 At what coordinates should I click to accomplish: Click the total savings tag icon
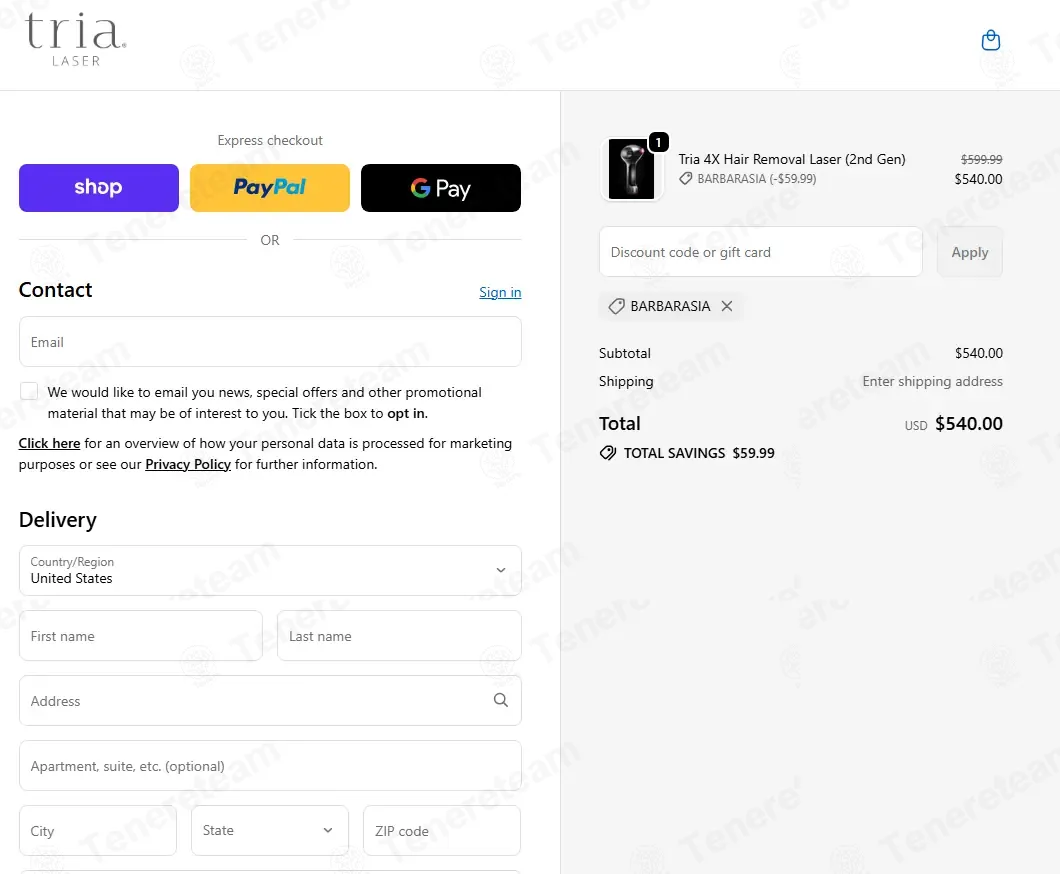(608, 453)
